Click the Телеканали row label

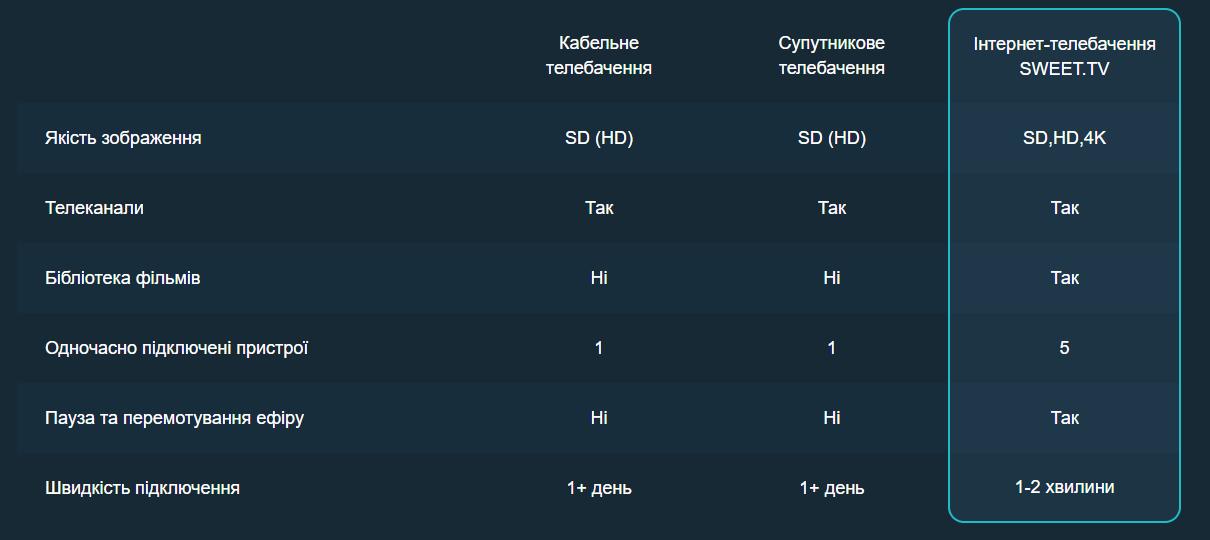pyautogui.click(x=94, y=208)
